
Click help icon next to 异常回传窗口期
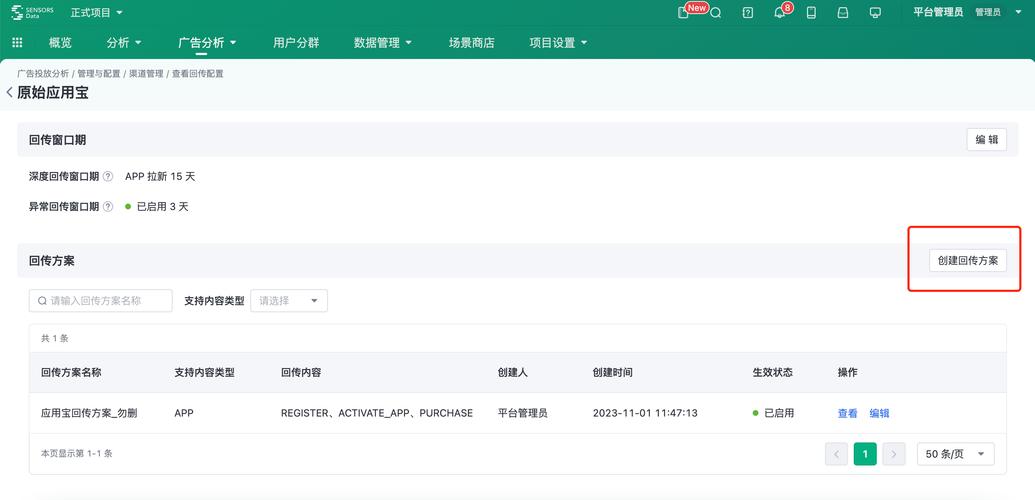108,207
